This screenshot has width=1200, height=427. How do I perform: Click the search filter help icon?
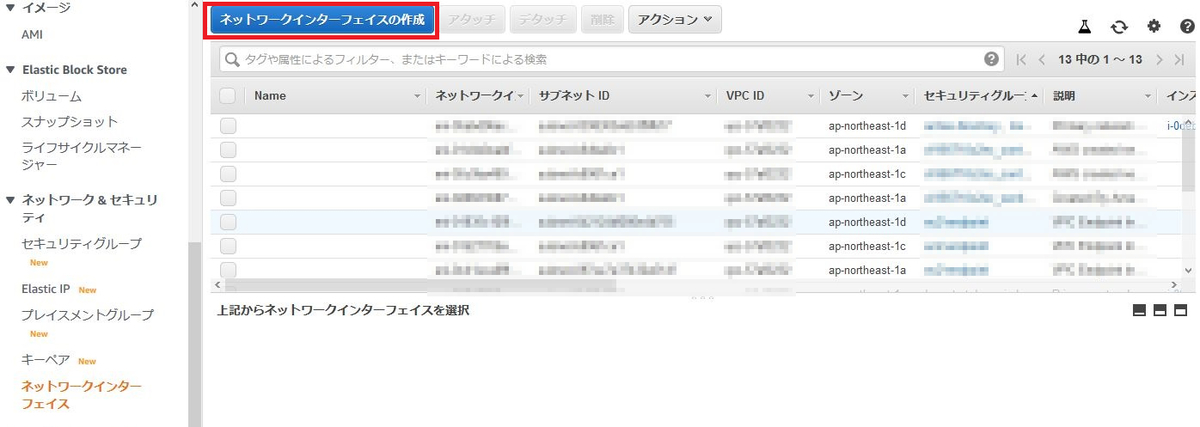(992, 59)
